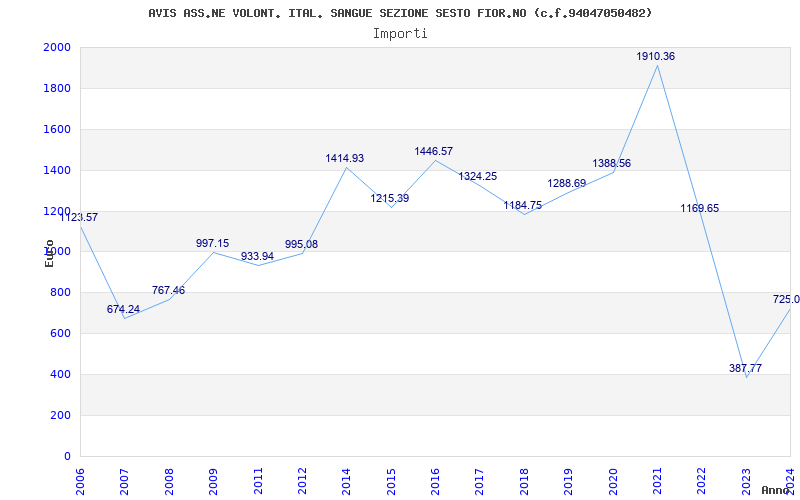Select the 1414.93 value label
Screen dimensions: 800x500
[x=344, y=159]
